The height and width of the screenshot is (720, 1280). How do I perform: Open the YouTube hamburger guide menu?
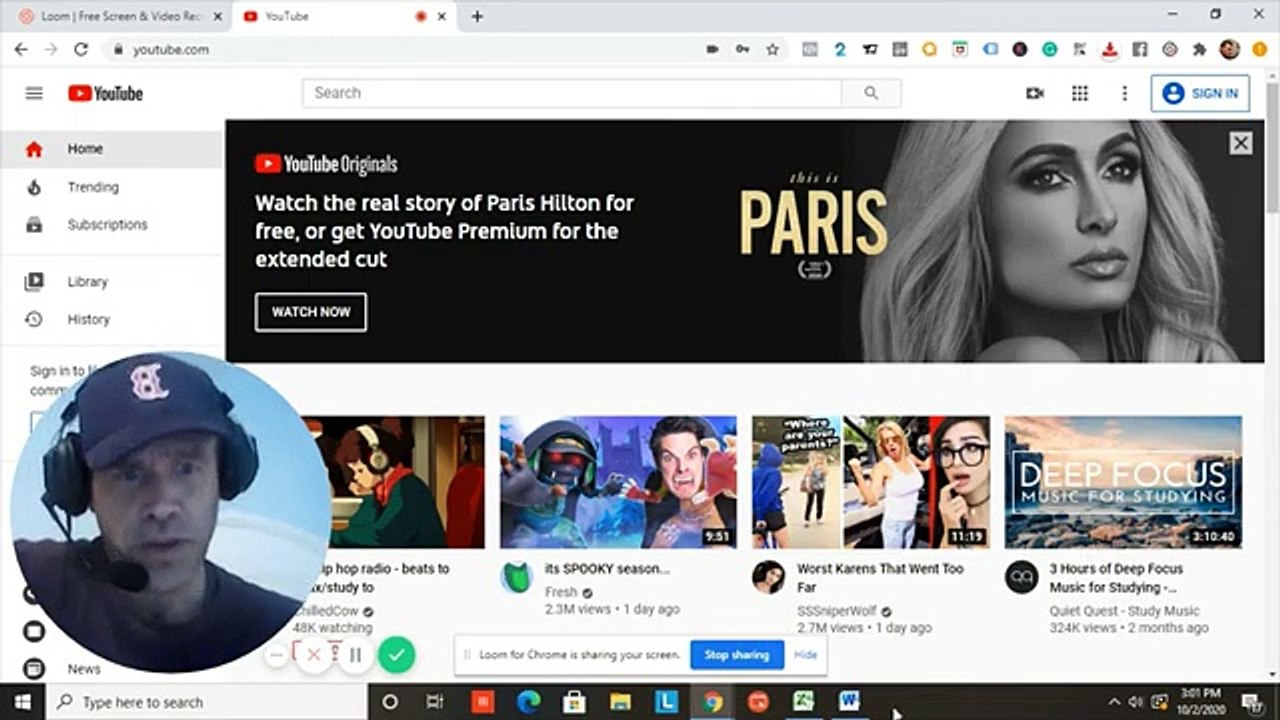(34, 93)
